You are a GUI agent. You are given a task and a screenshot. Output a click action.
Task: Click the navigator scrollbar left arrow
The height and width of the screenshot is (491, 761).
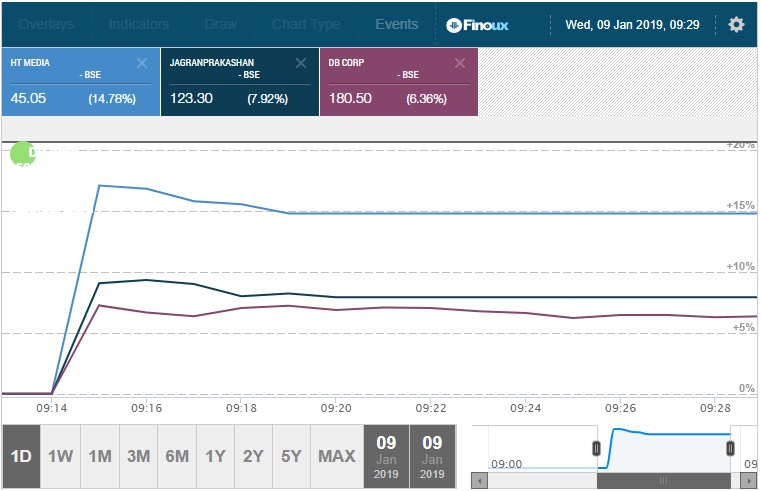coord(480,481)
